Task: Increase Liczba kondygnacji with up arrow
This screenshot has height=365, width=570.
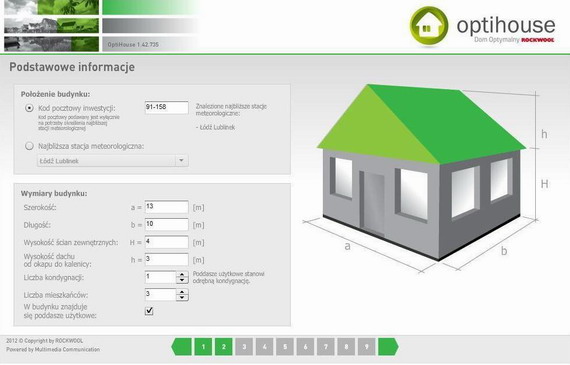Action: (x=182, y=274)
